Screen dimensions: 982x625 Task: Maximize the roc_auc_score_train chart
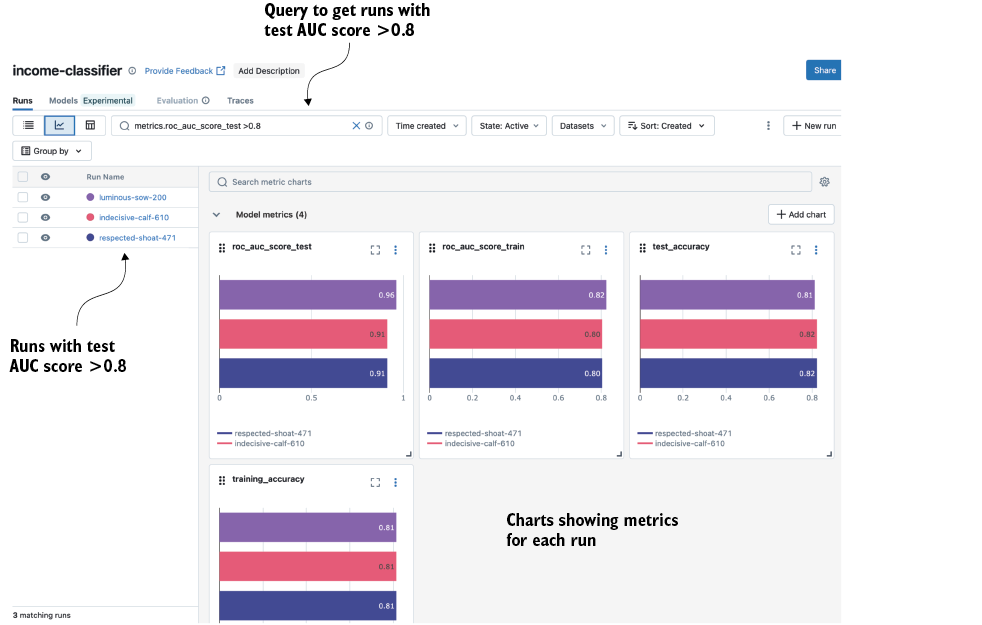click(586, 250)
